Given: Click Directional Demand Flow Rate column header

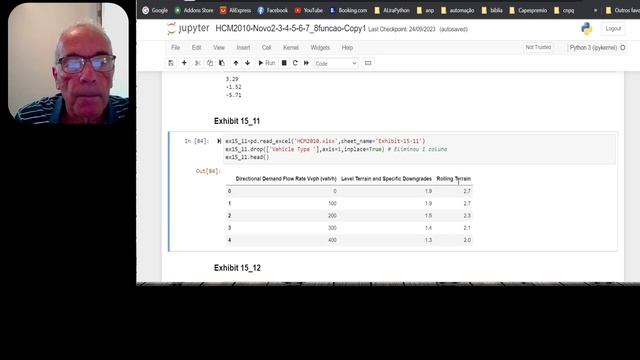Looking at the screenshot, I should coord(286,179).
